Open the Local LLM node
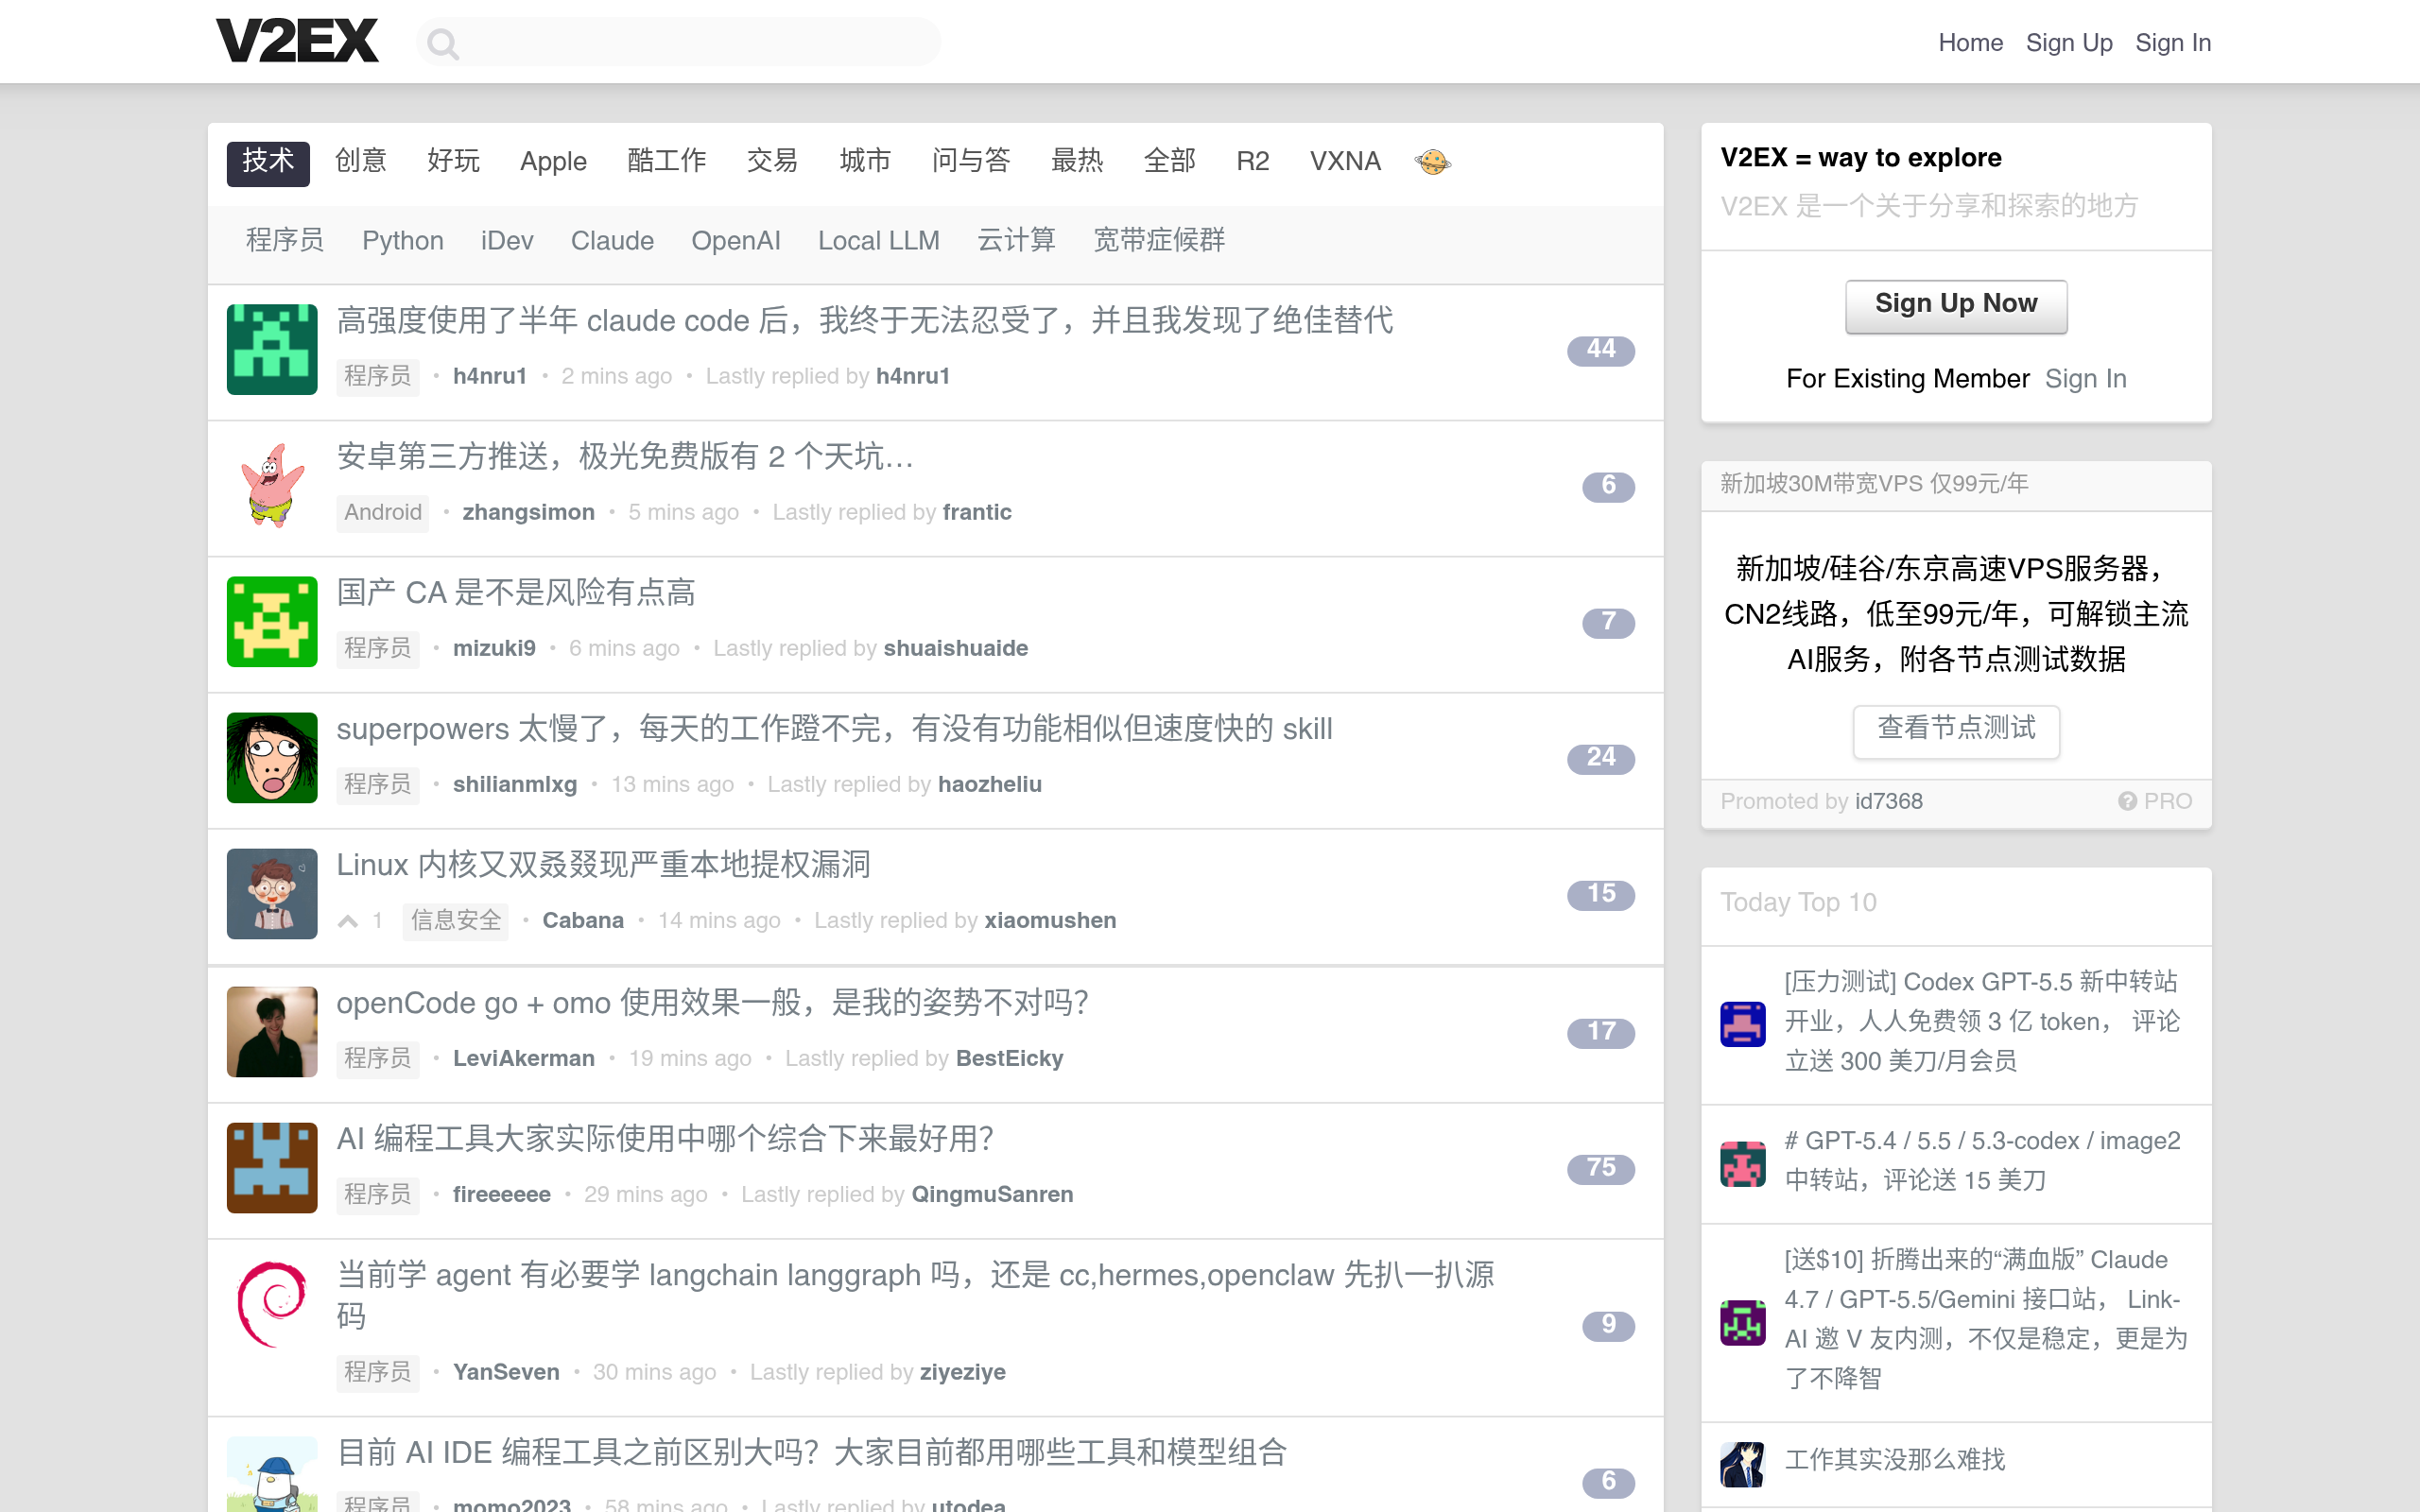Screen dimensions: 2420x1512 [878, 241]
